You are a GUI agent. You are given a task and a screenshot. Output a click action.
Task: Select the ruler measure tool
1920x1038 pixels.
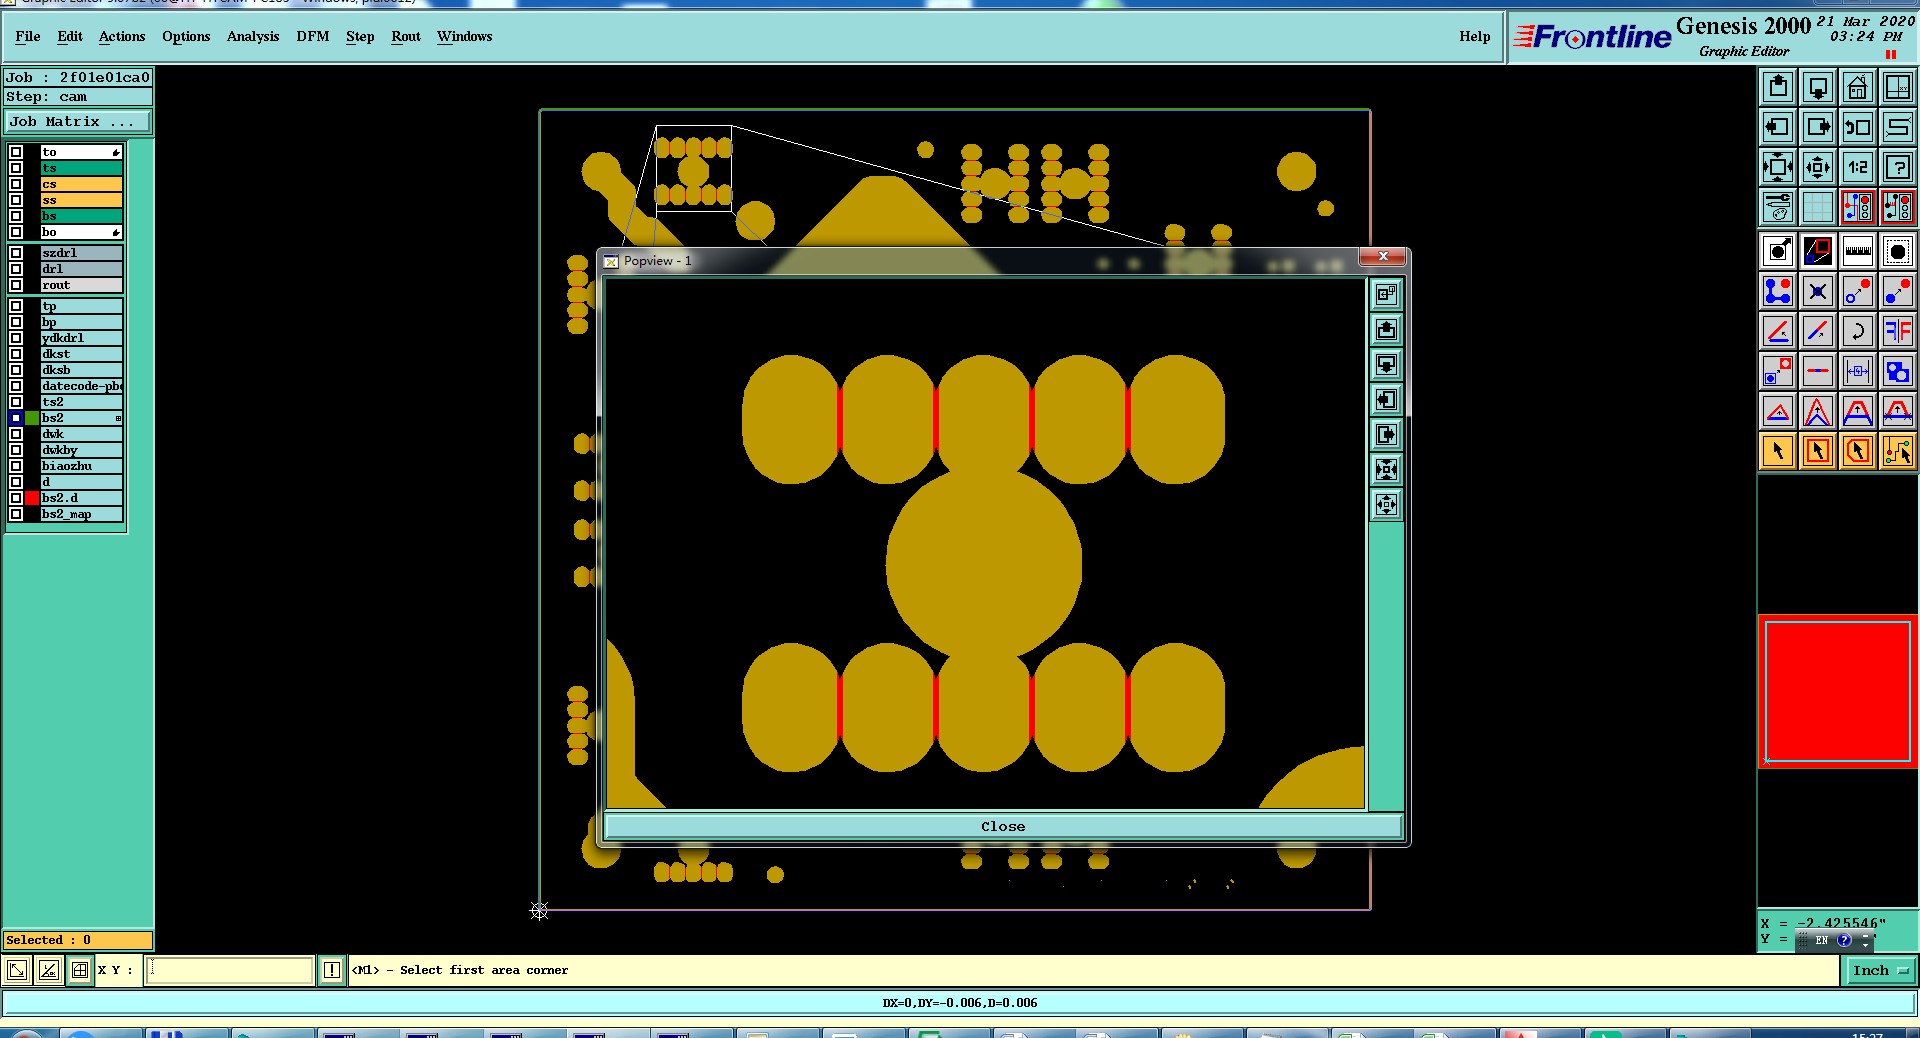click(x=1858, y=251)
